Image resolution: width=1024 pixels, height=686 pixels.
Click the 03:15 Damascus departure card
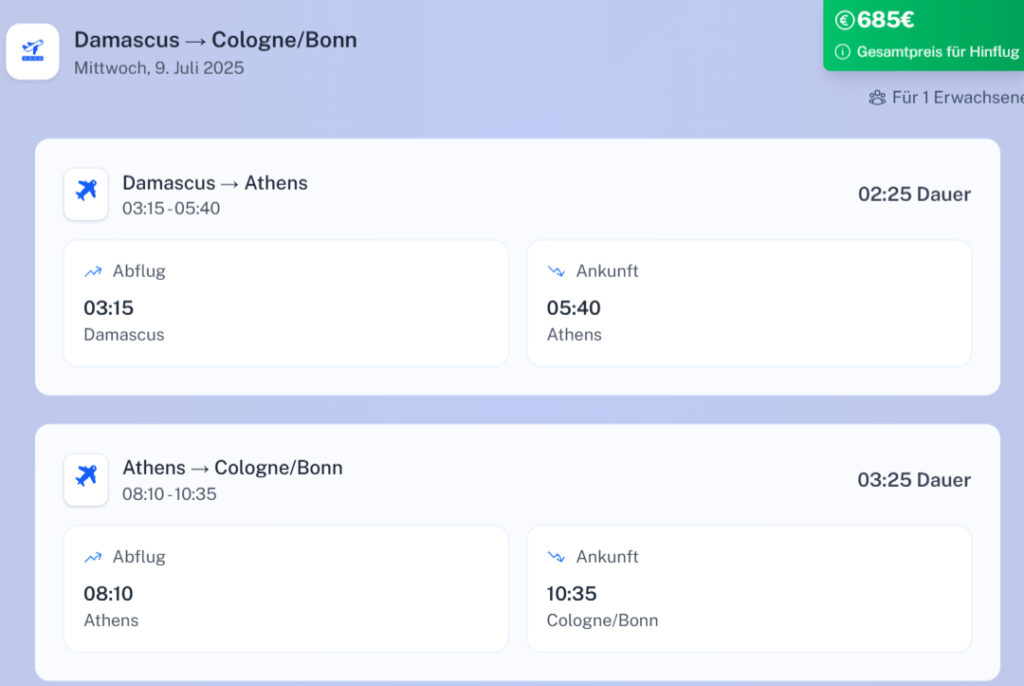[285, 303]
